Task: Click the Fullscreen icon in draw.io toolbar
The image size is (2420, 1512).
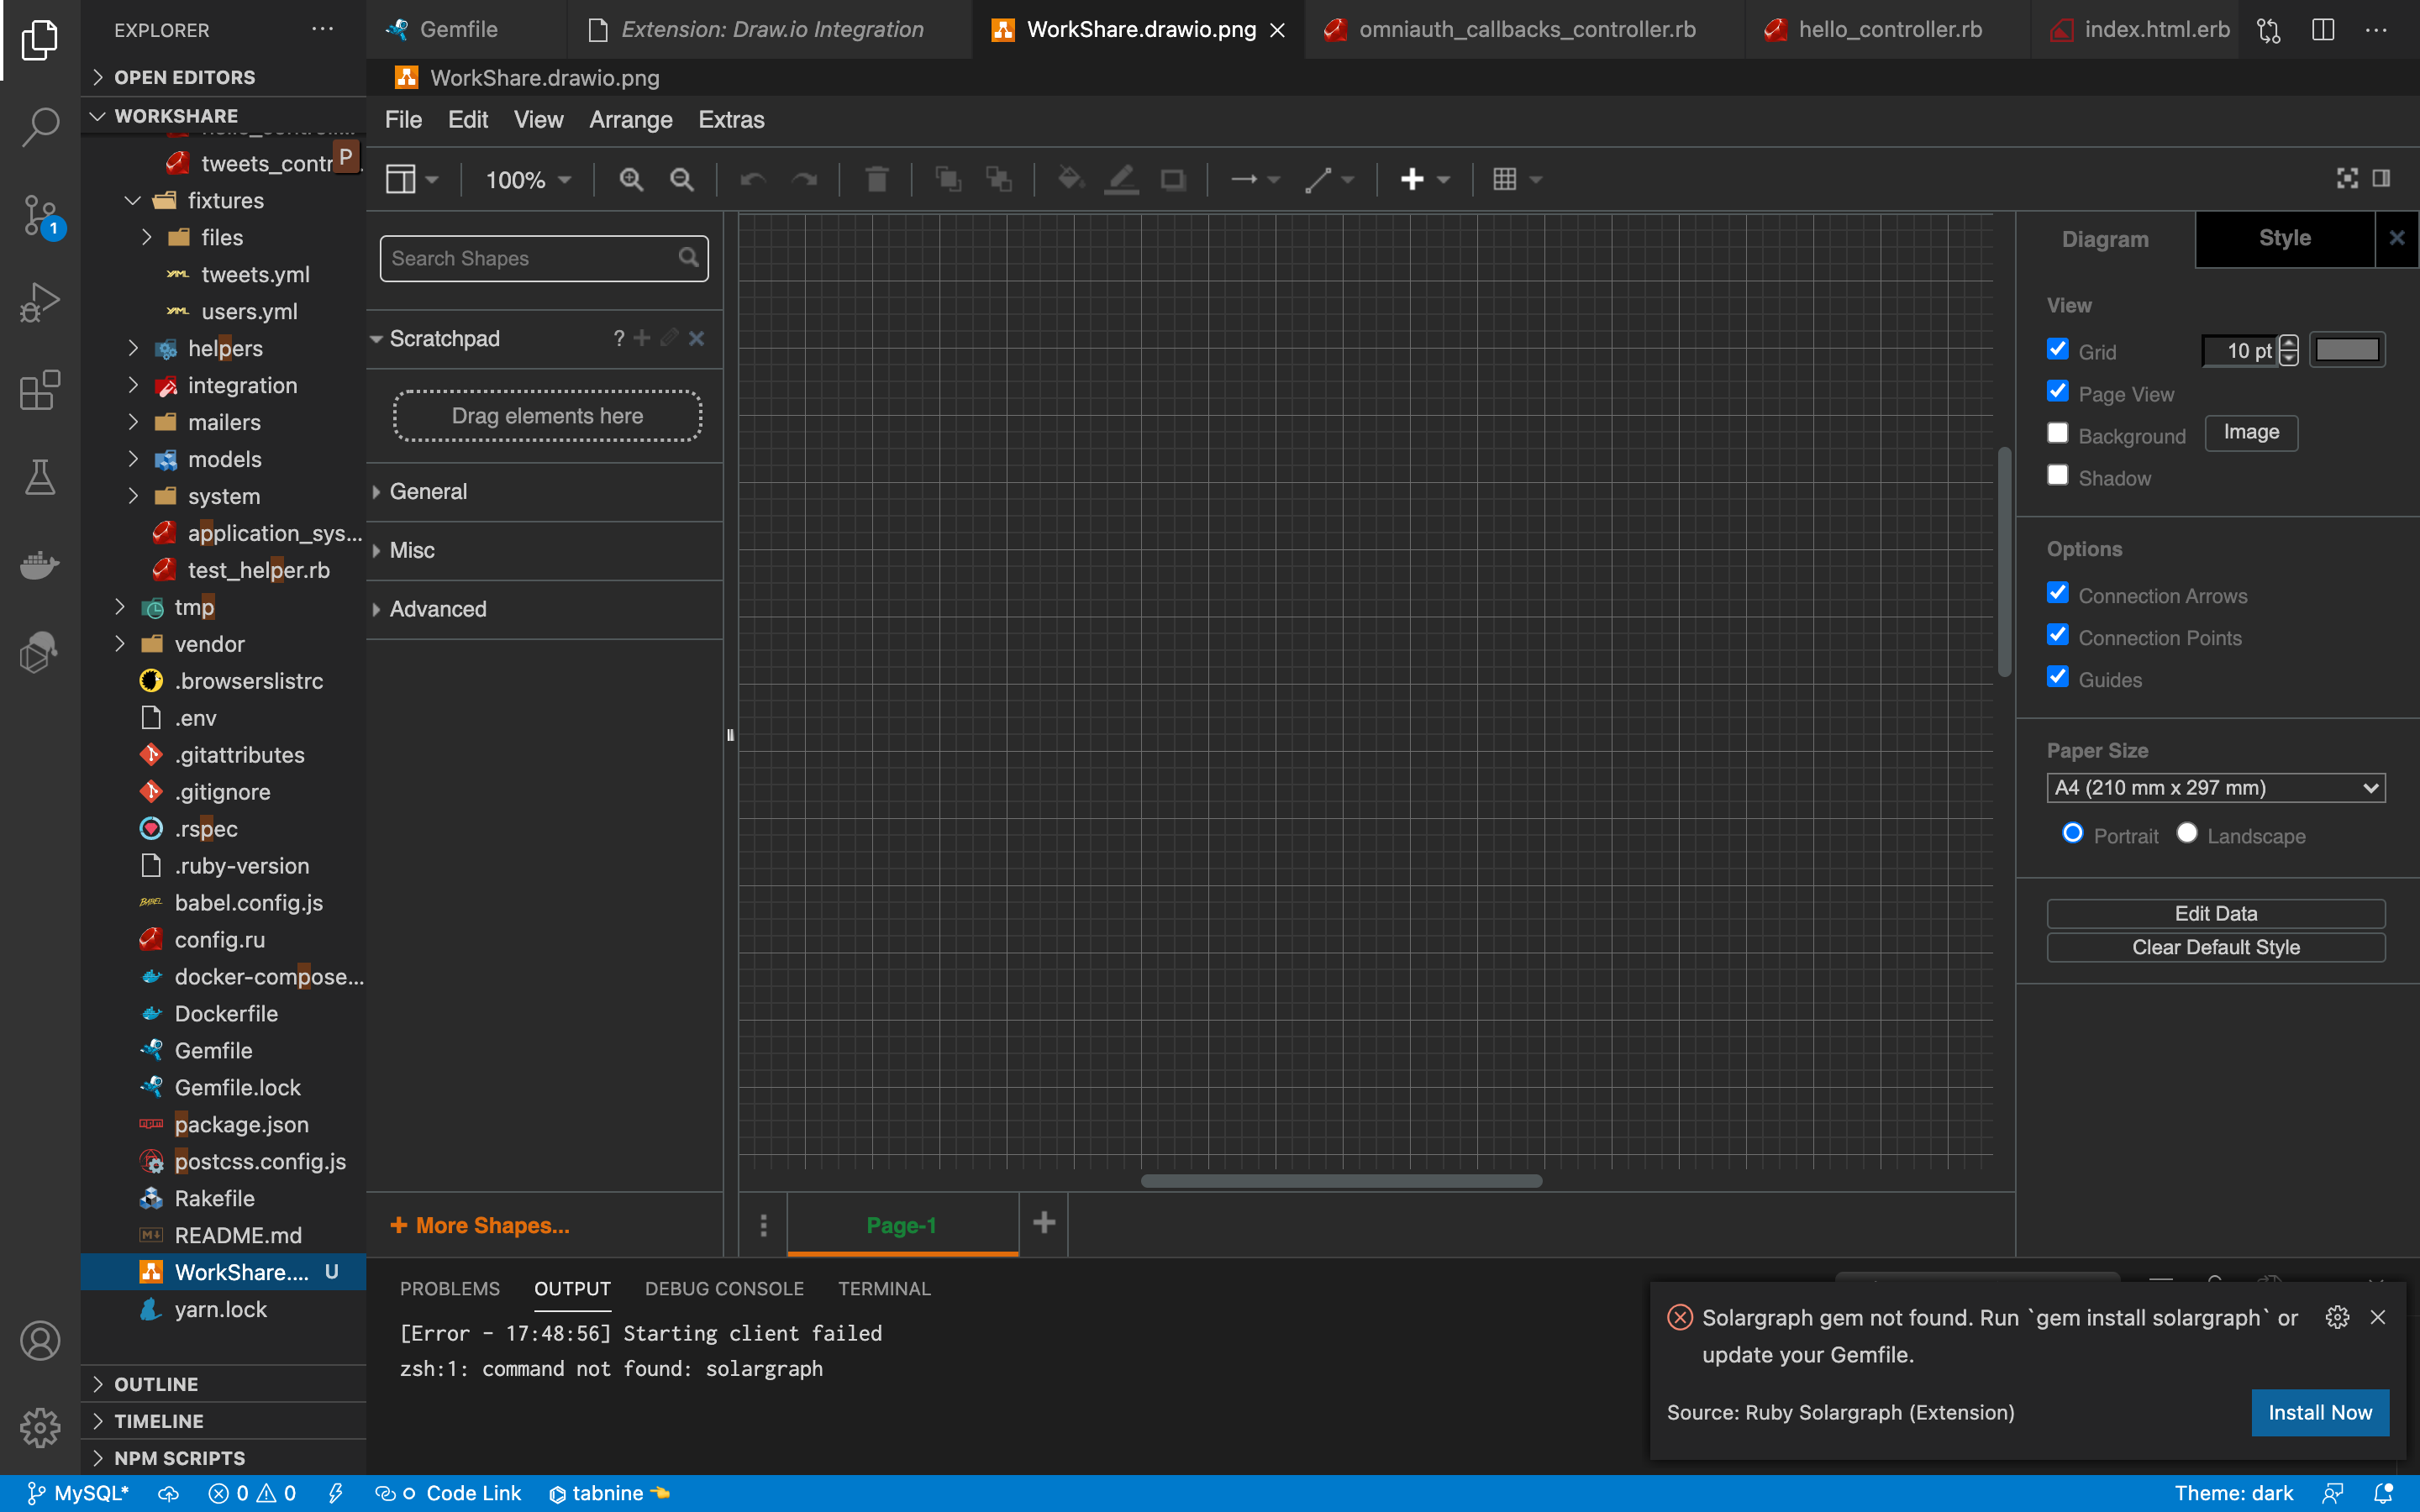Action: tap(2346, 179)
